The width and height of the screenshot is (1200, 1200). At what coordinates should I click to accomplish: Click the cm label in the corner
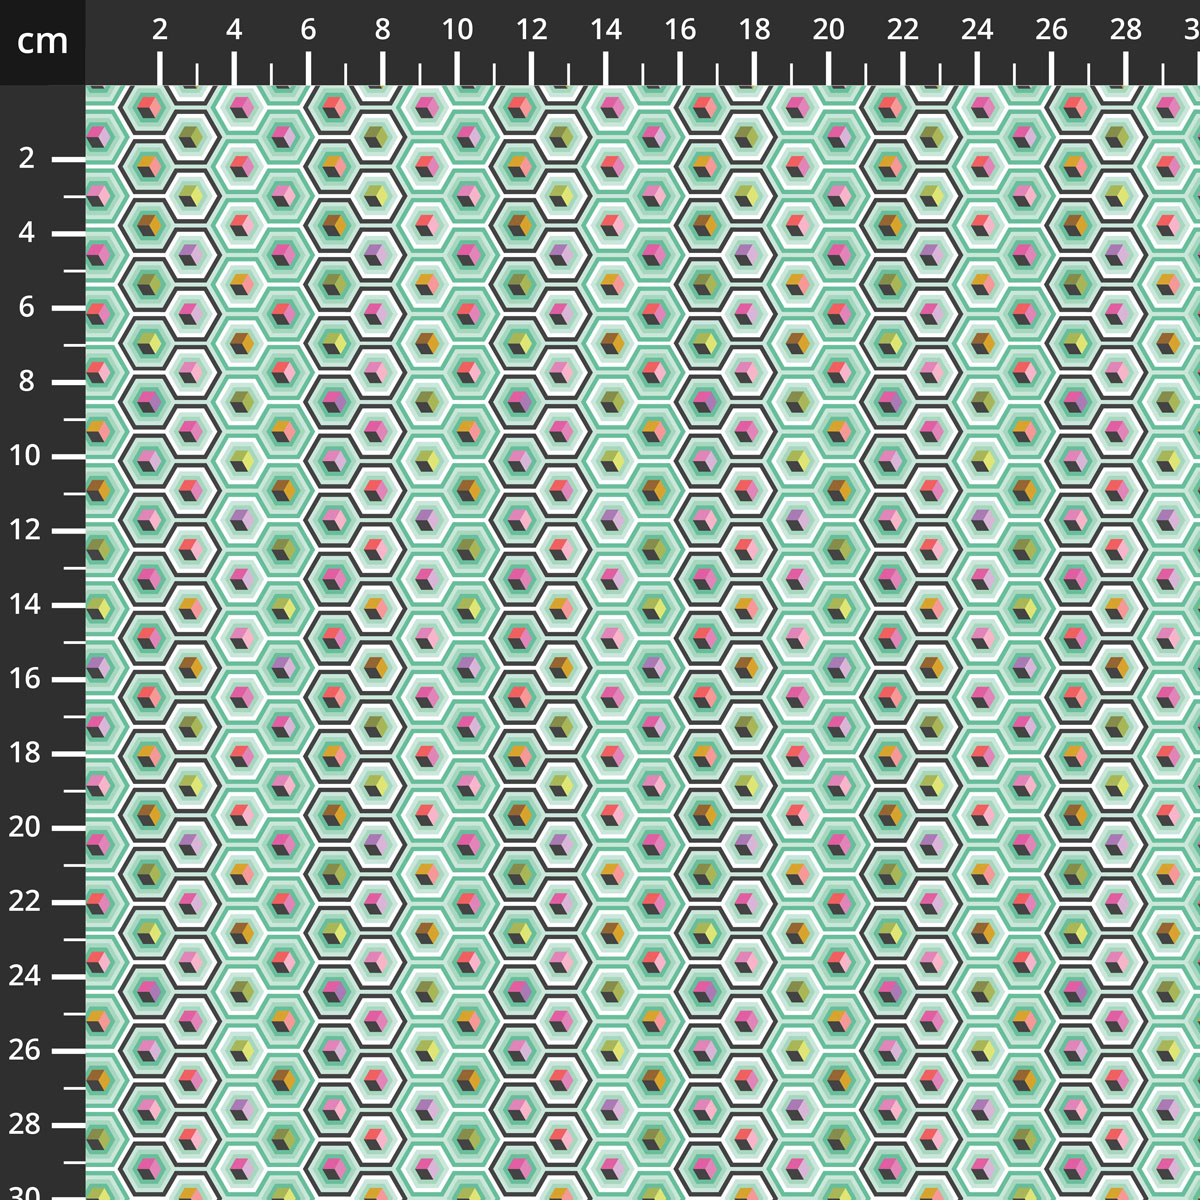(x=40, y=42)
